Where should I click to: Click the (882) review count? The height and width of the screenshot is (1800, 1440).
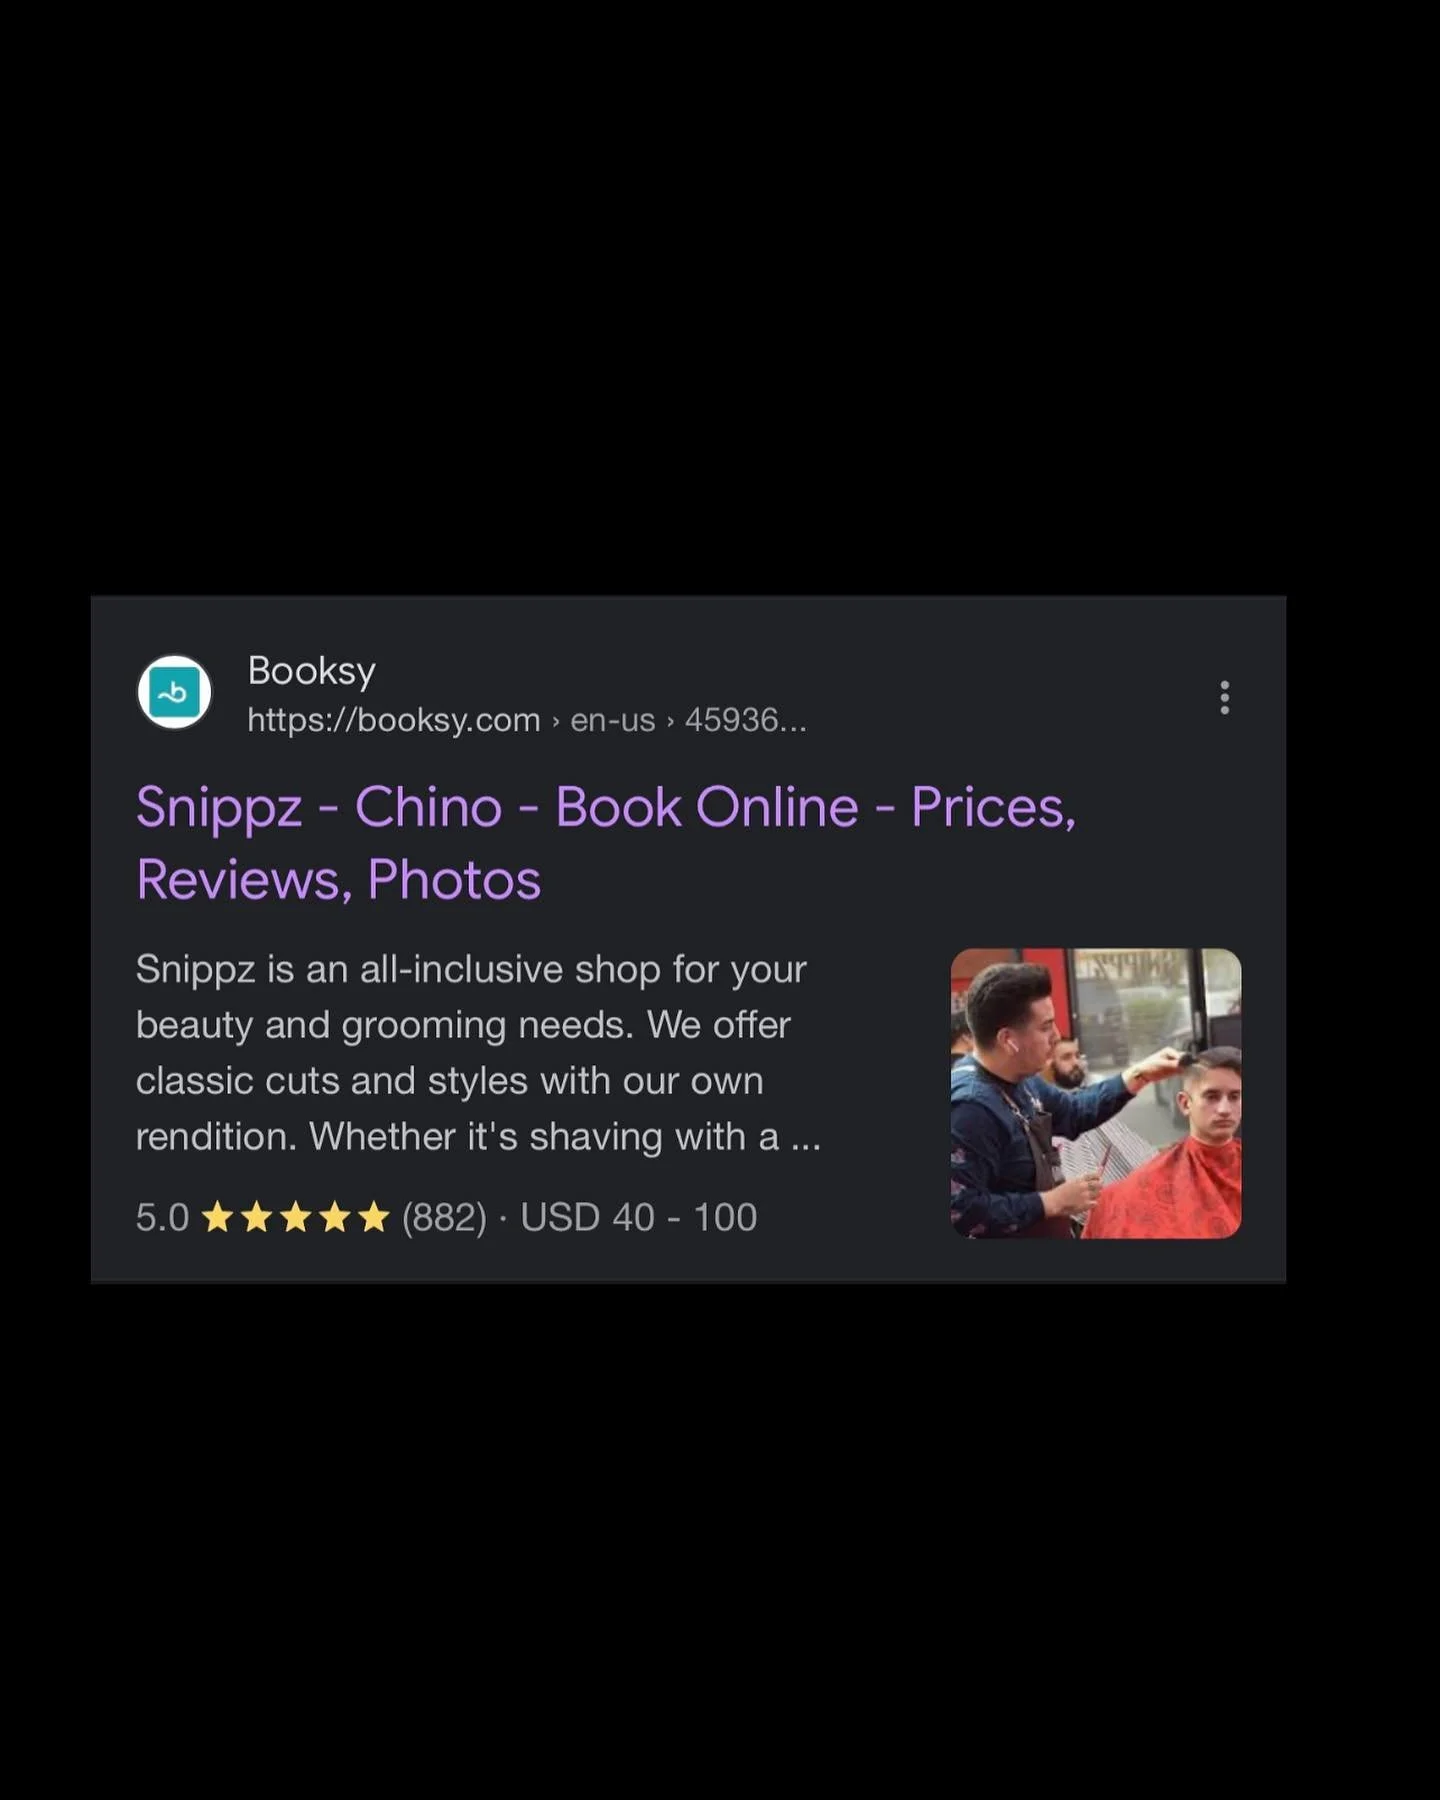pyautogui.click(x=444, y=1218)
